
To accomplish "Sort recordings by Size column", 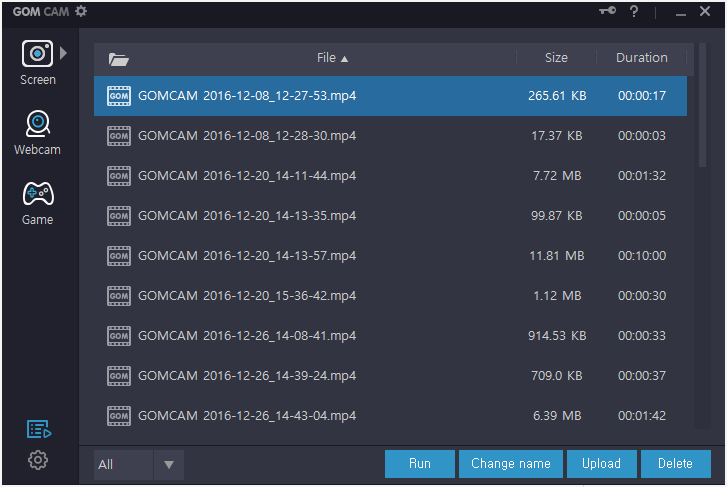I will point(556,58).
